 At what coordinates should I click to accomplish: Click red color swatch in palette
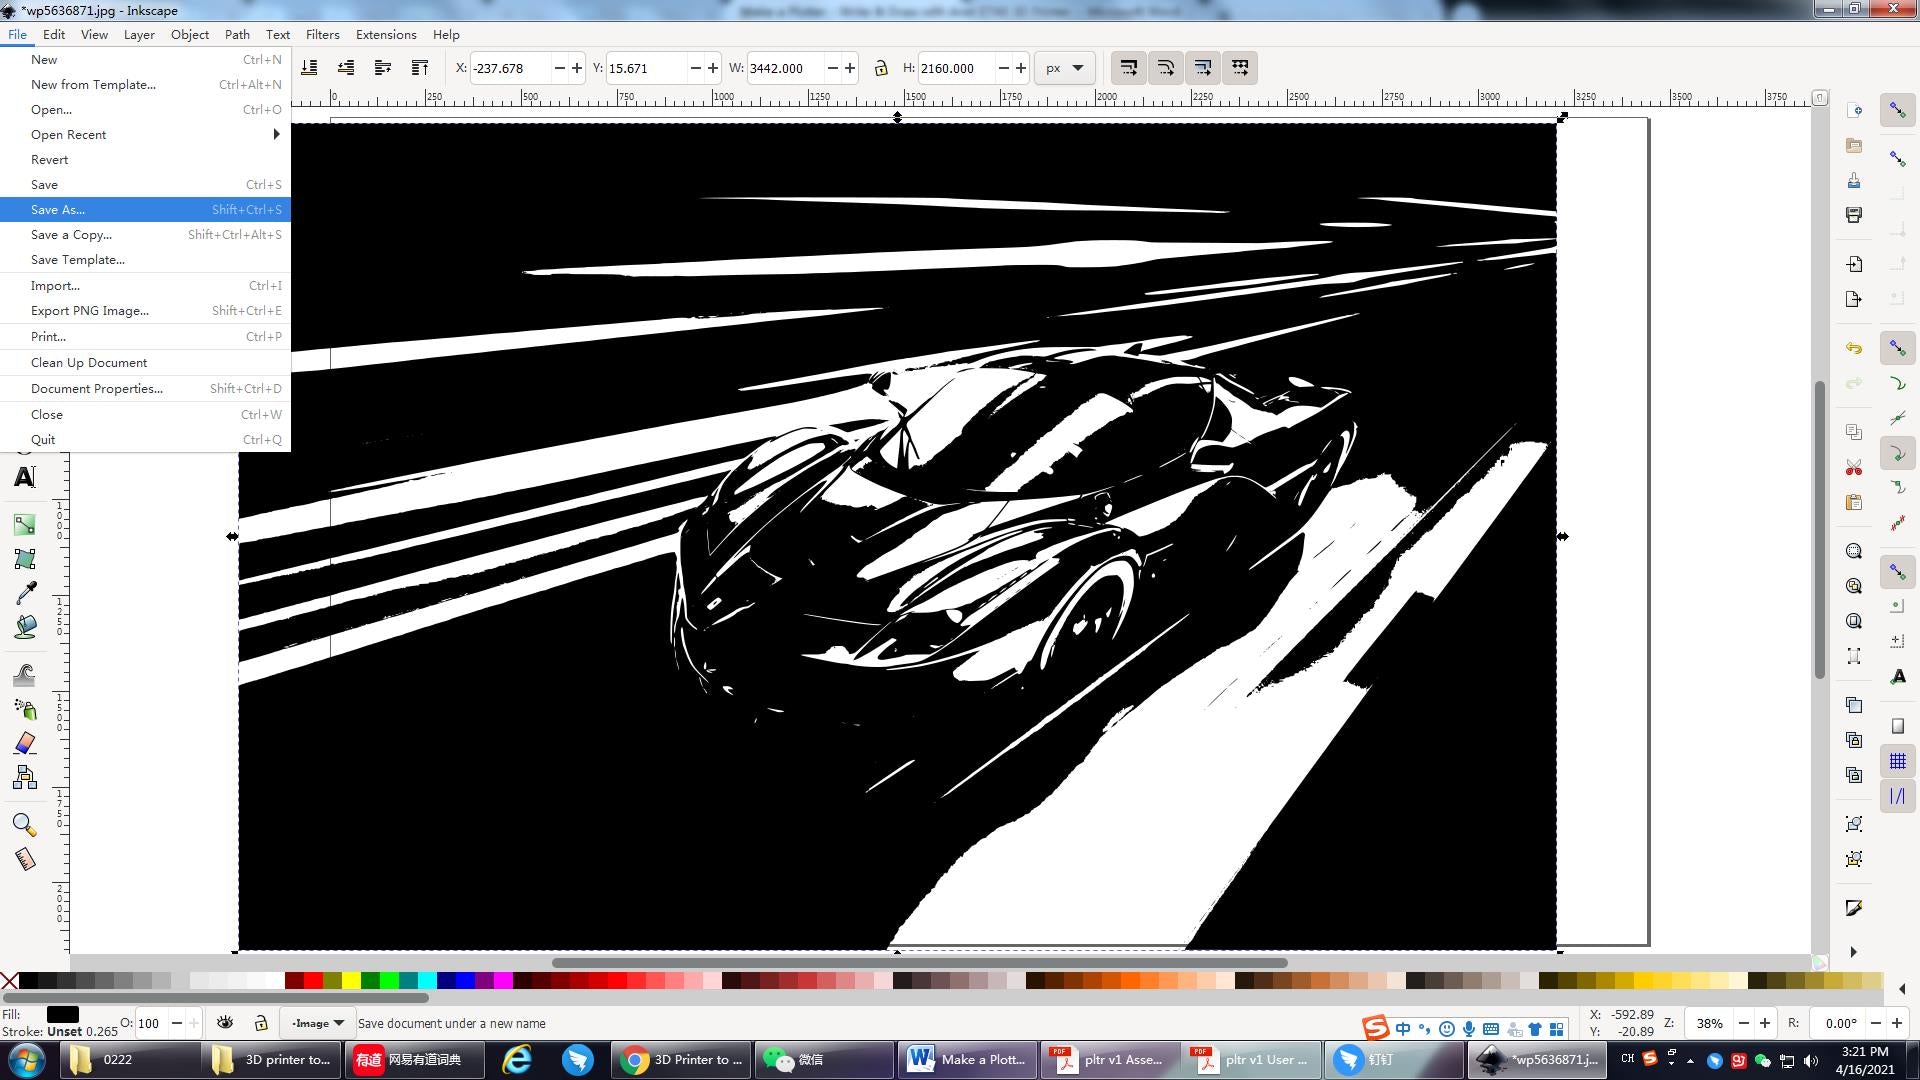313,980
